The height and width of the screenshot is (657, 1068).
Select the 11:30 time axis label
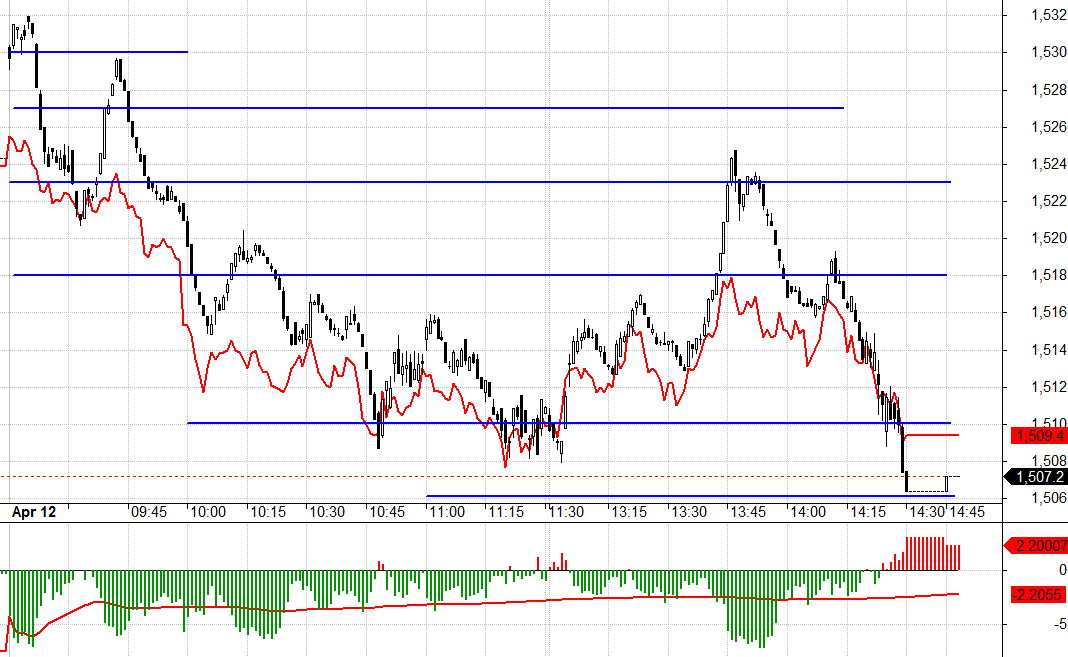pos(566,511)
